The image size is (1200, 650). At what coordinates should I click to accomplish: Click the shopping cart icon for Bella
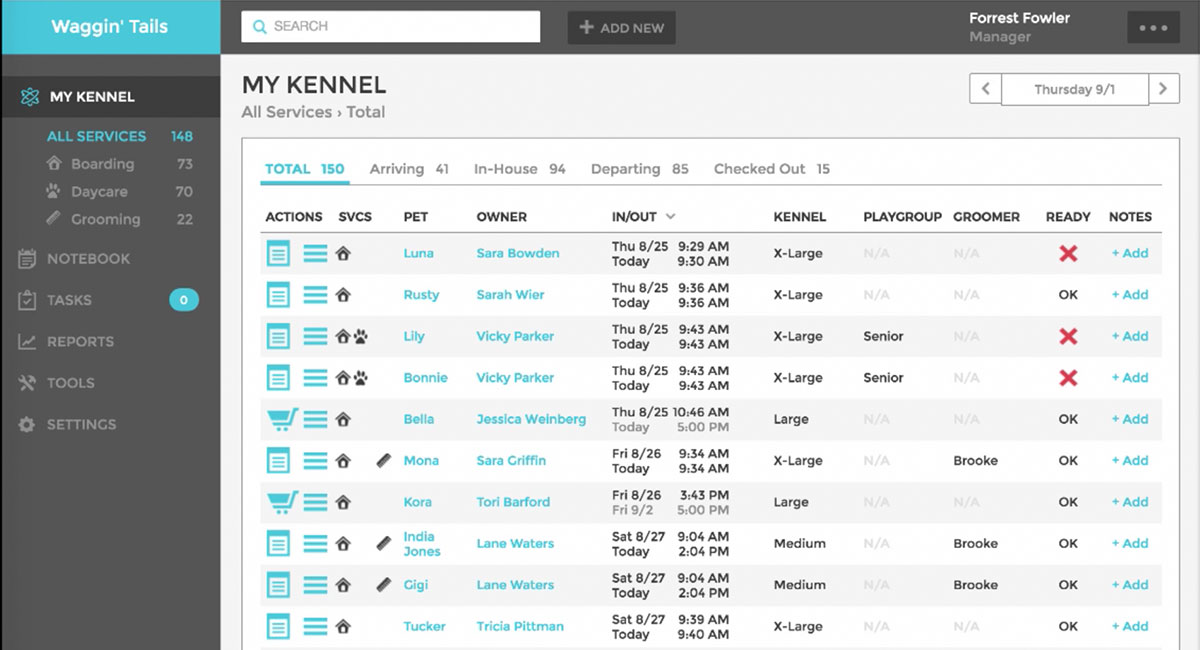click(x=281, y=420)
